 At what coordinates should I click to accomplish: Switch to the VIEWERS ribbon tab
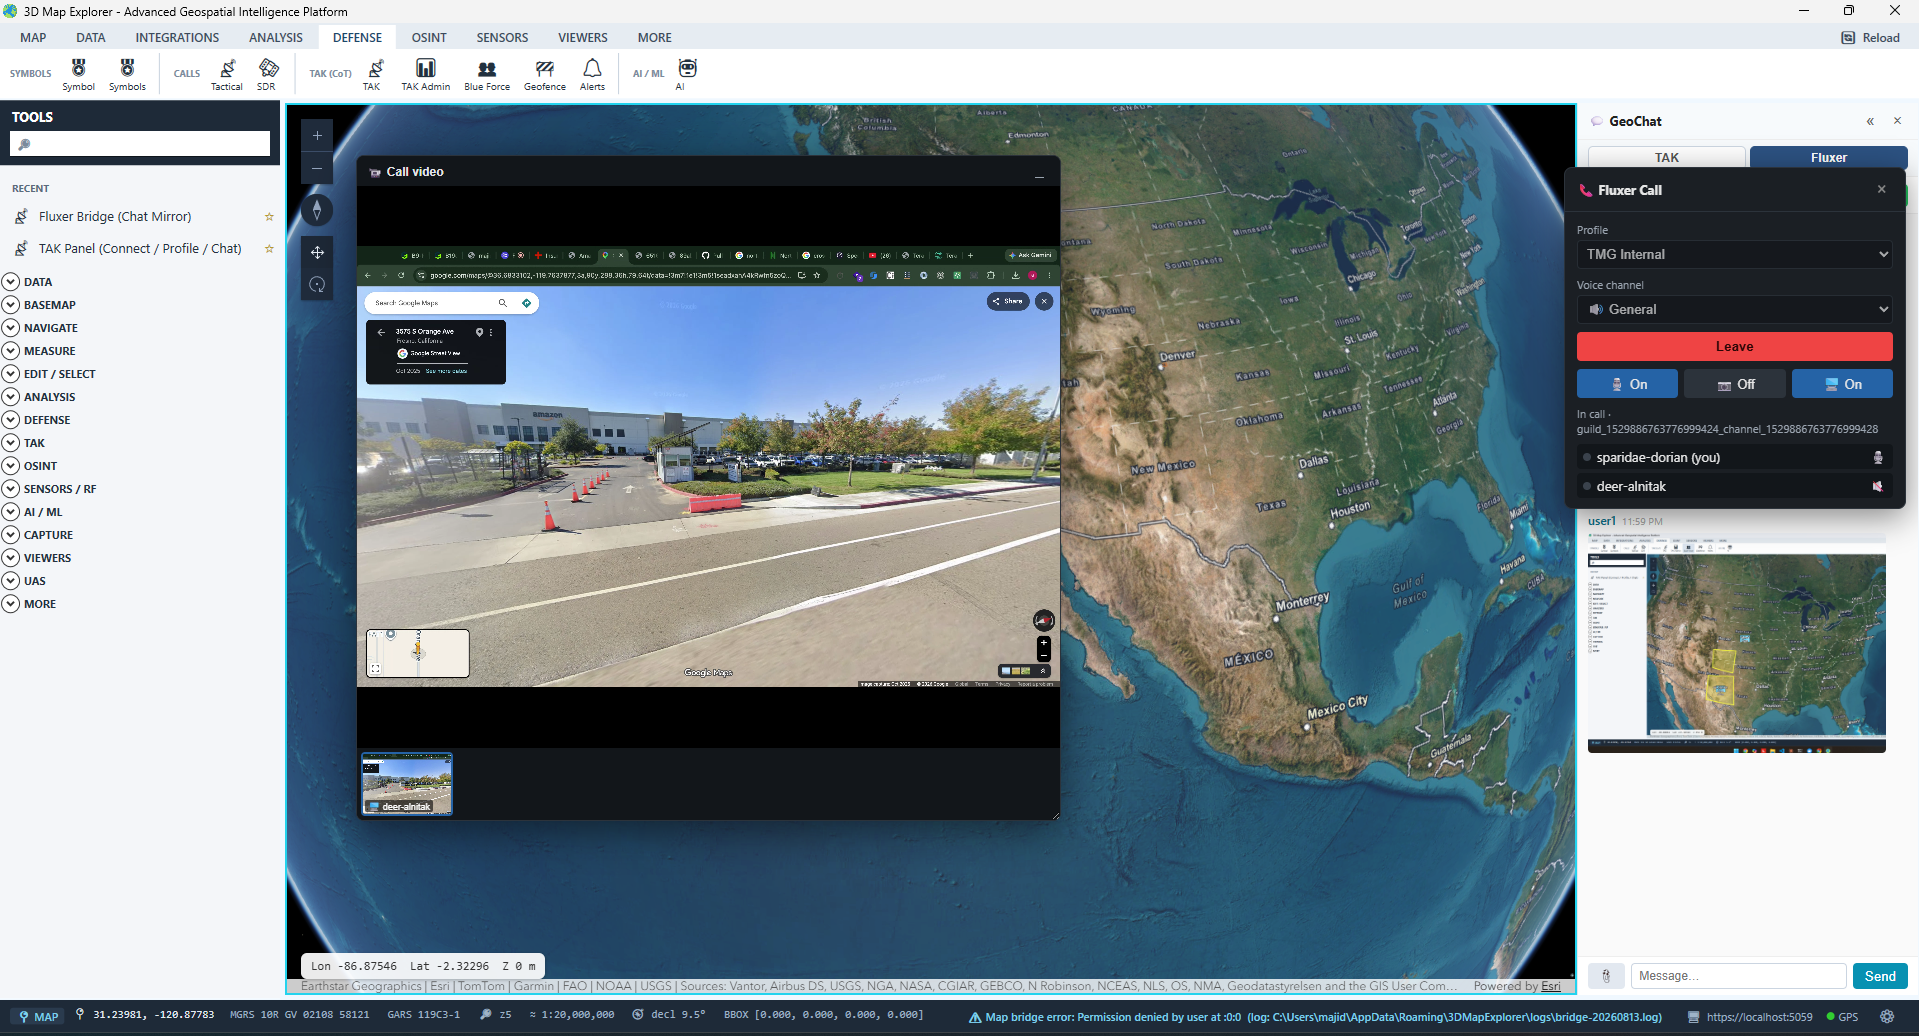click(583, 38)
